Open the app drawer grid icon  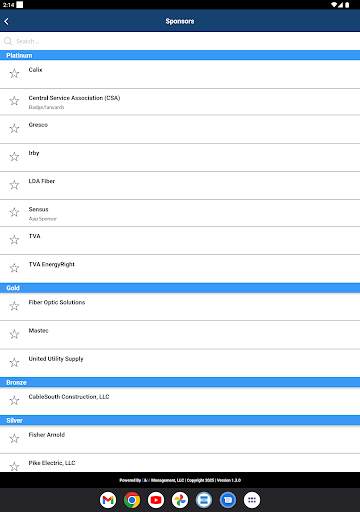click(252, 500)
